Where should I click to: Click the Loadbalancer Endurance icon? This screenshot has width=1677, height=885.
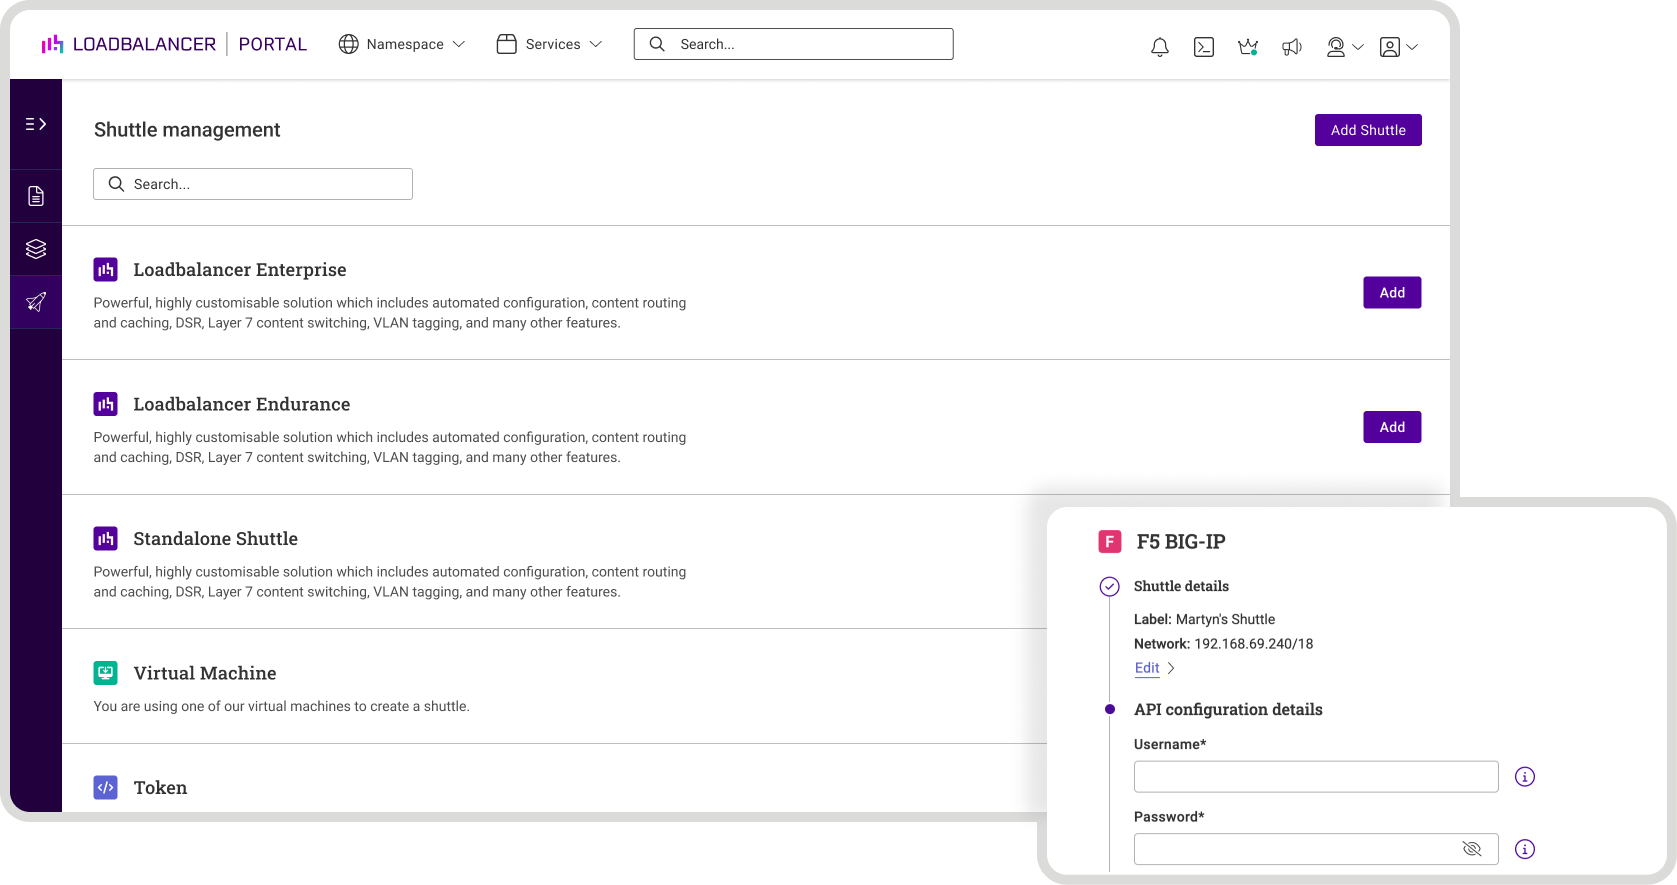(106, 404)
